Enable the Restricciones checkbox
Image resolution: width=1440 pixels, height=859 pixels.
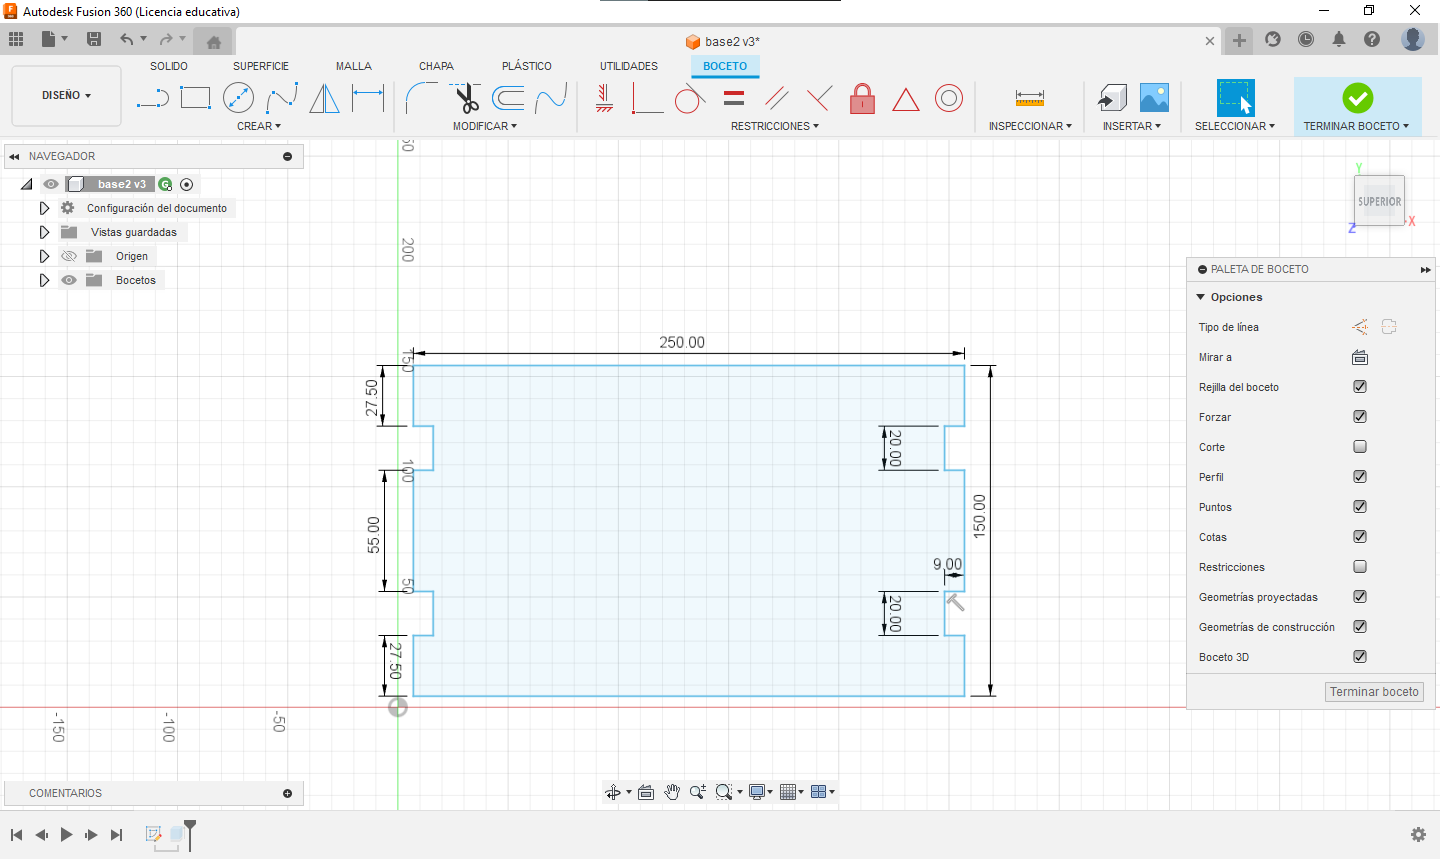1360,567
